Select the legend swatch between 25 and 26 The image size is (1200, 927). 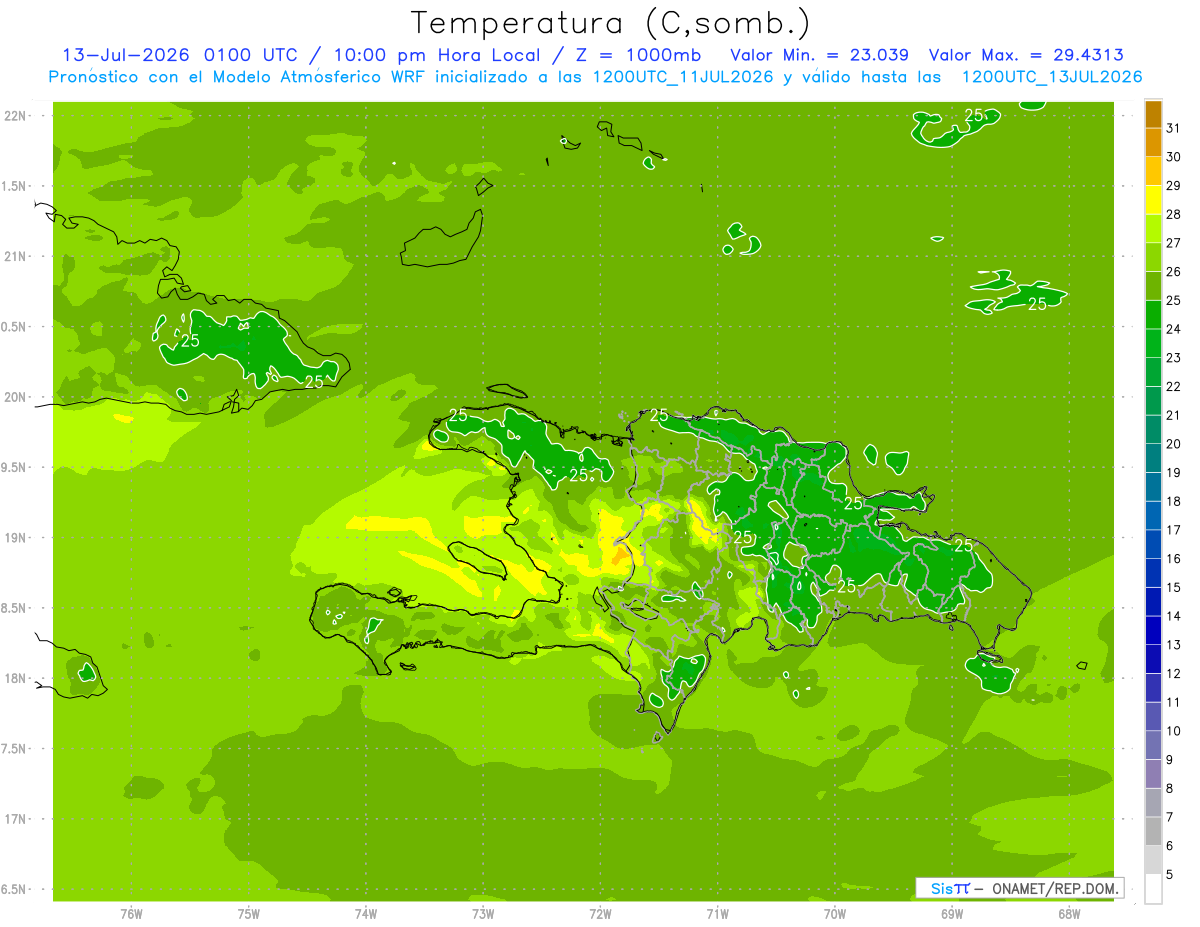click(x=1153, y=287)
